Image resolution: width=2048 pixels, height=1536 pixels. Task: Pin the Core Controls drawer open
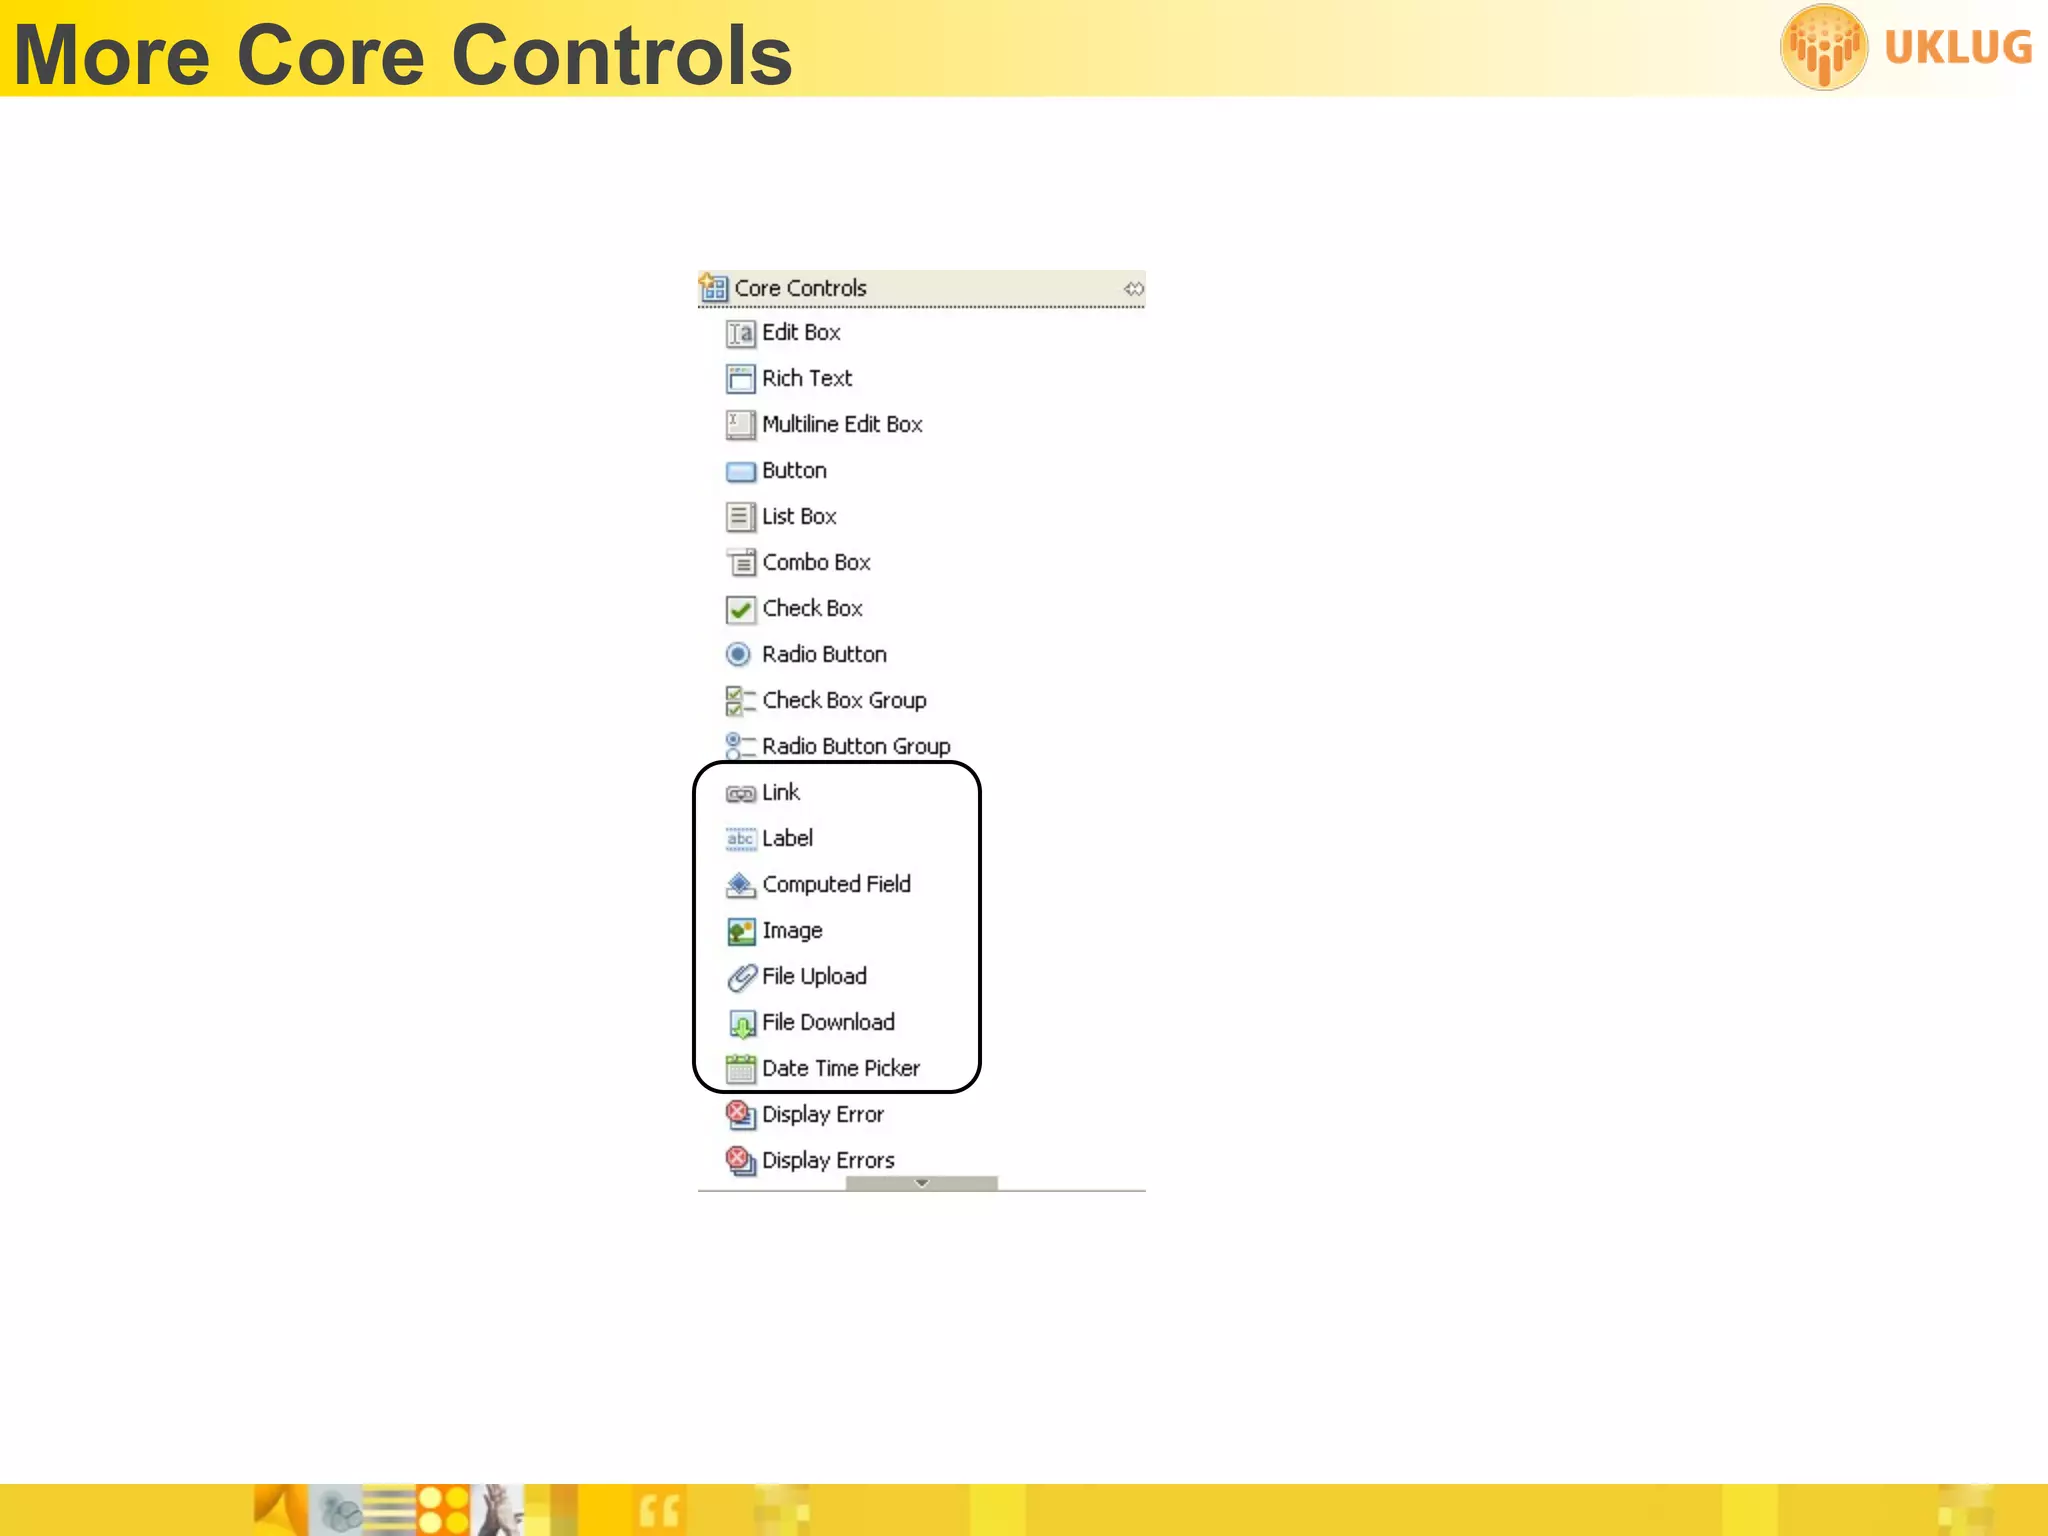[1133, 289]
